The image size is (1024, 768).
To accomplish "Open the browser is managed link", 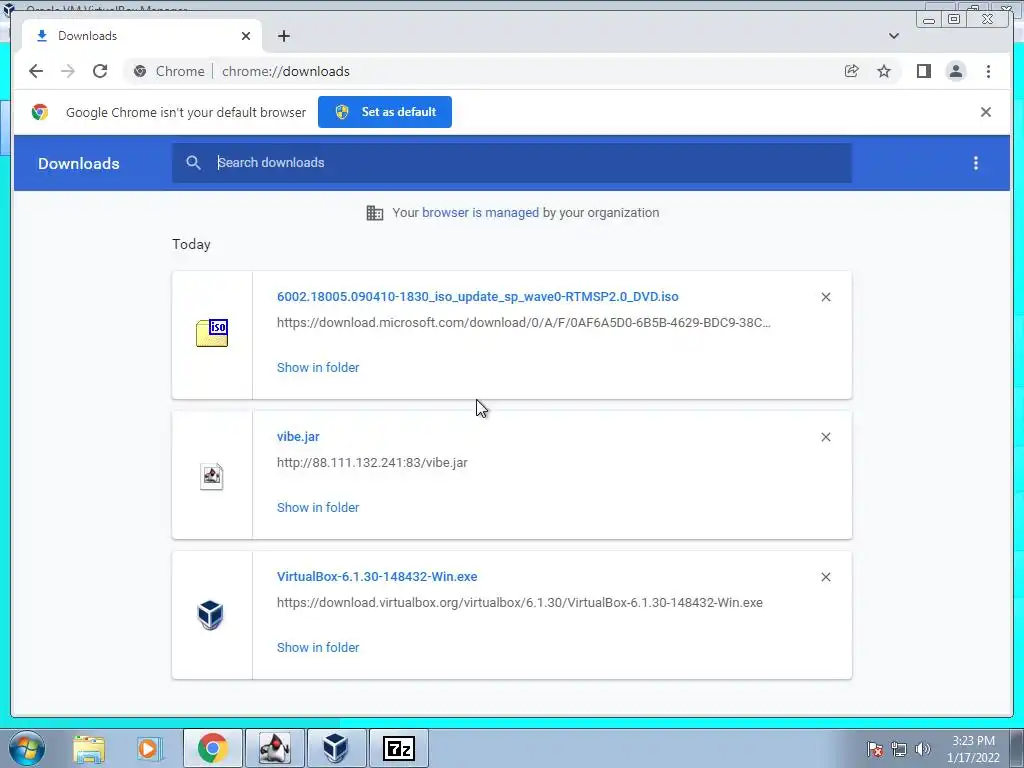I will point(480,213).
